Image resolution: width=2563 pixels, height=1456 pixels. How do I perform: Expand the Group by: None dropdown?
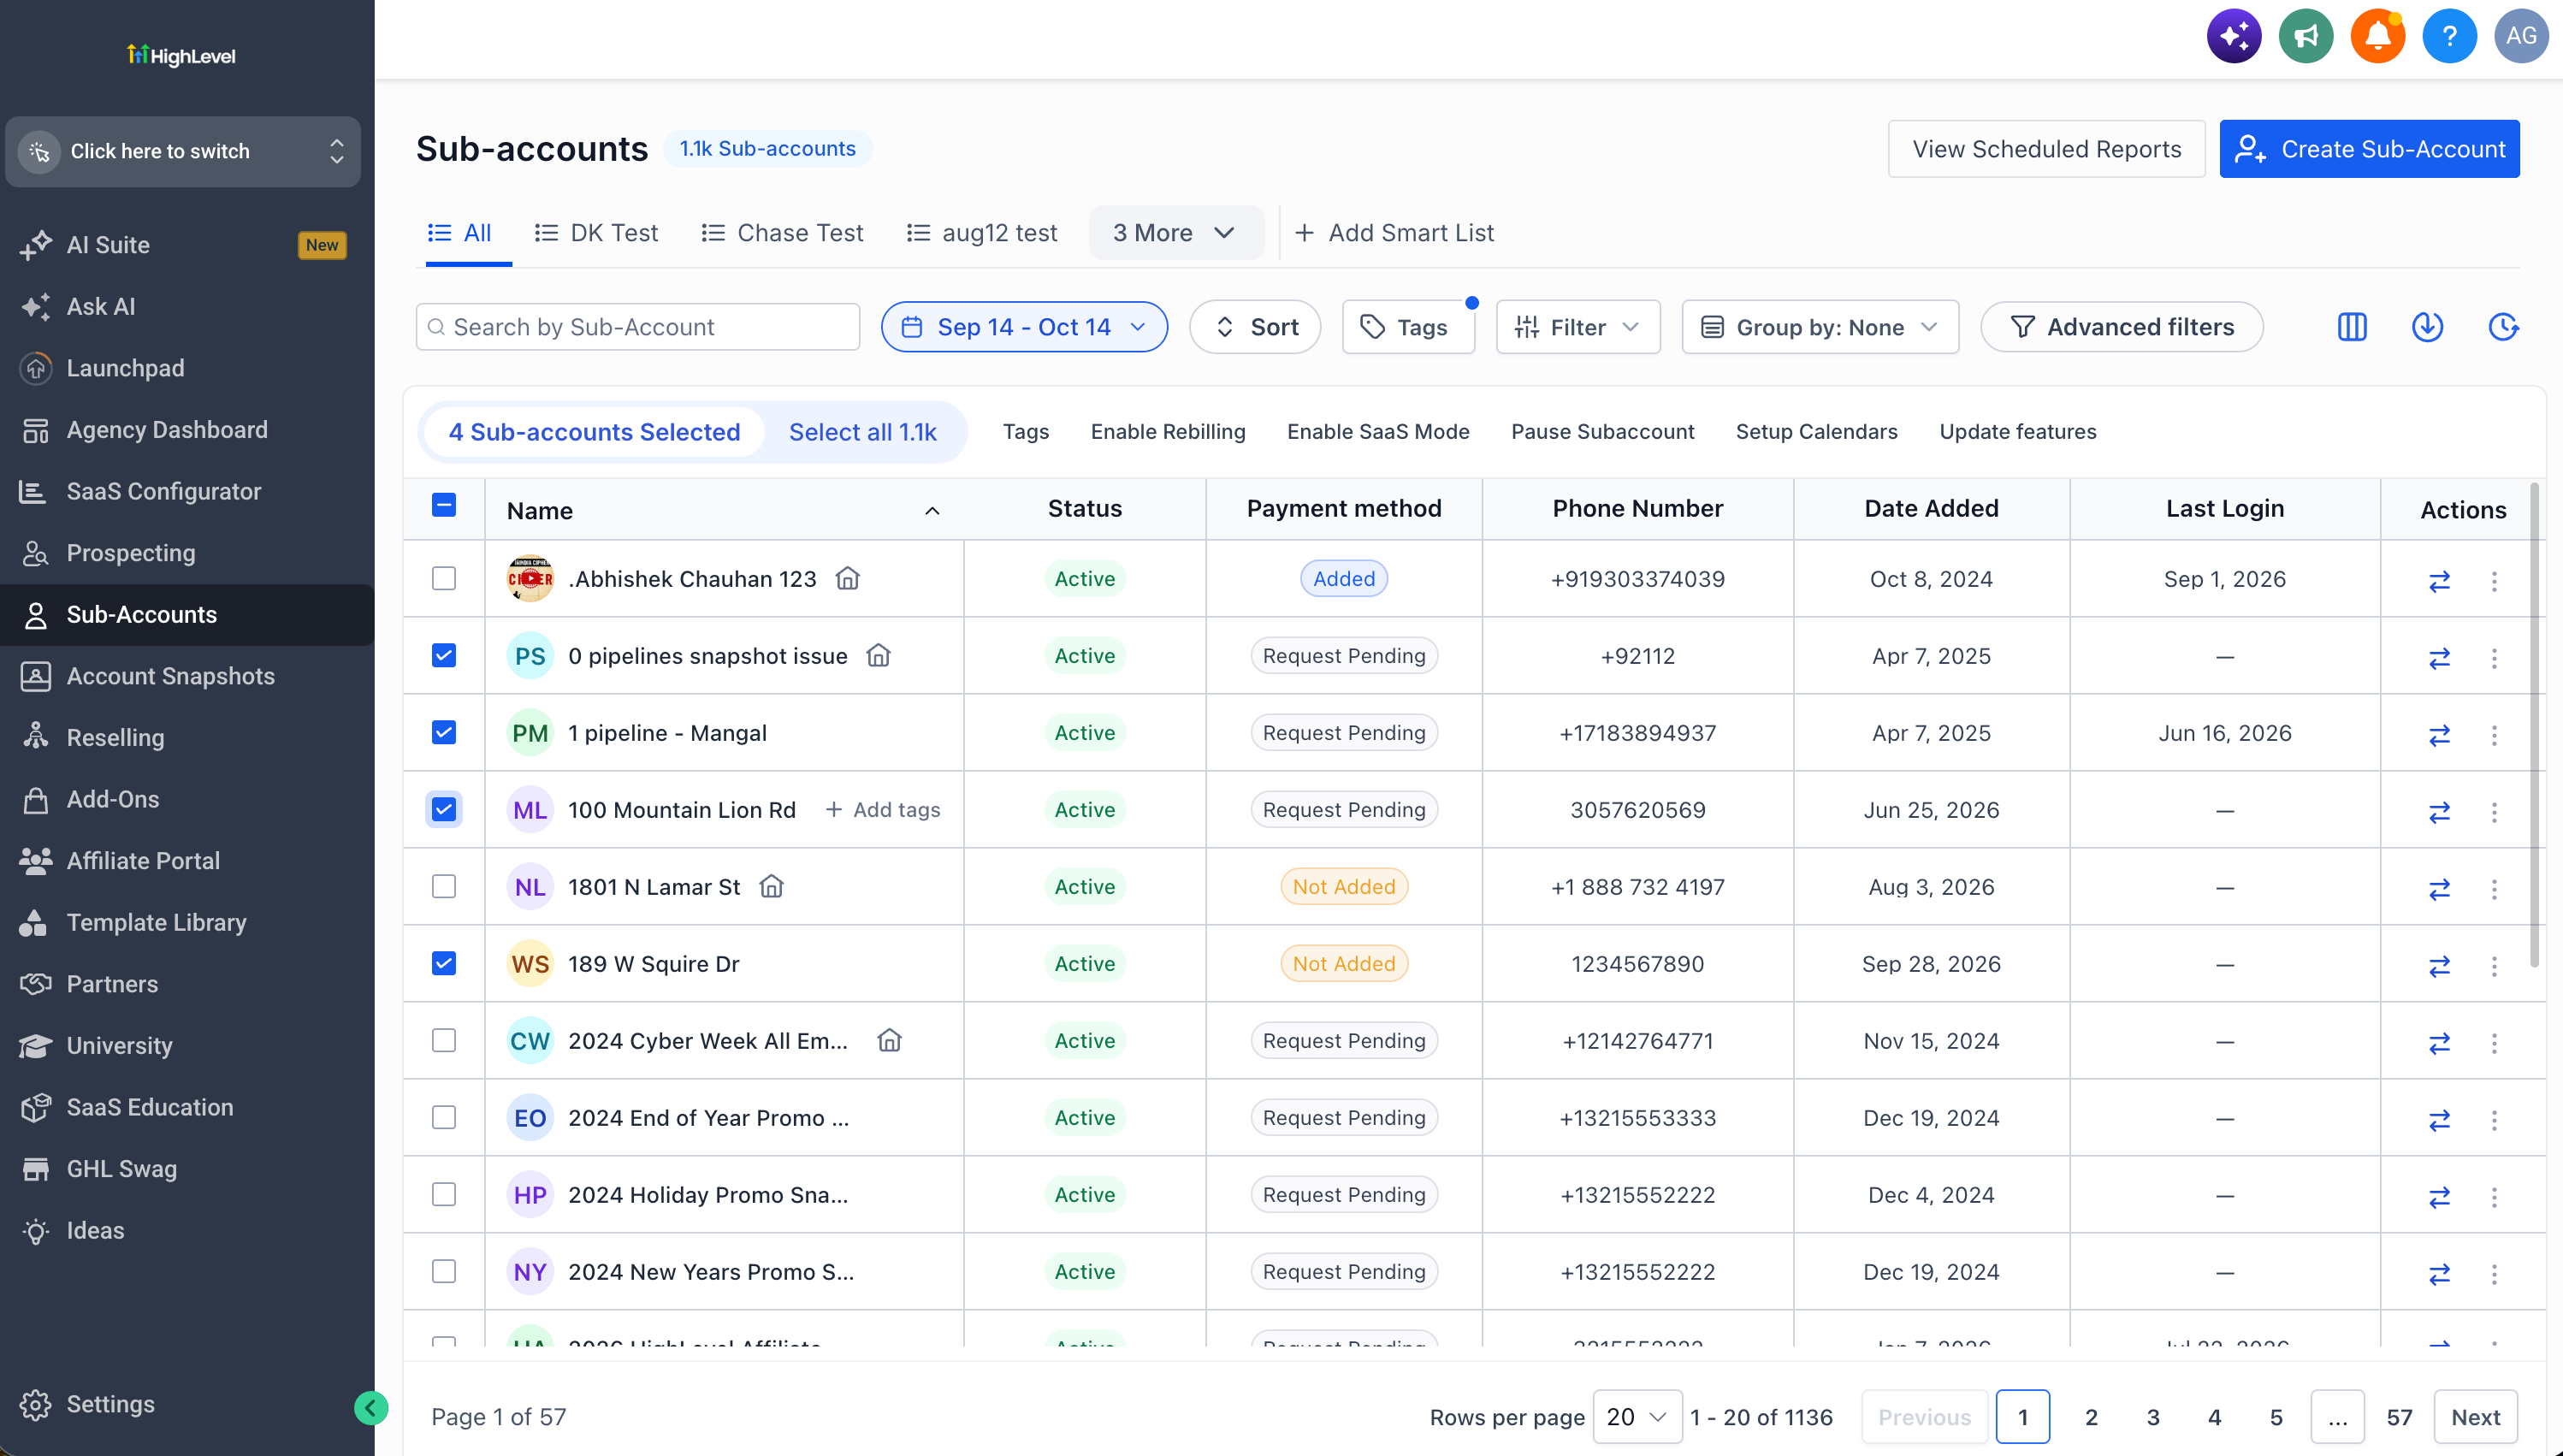pos(1819,327)
